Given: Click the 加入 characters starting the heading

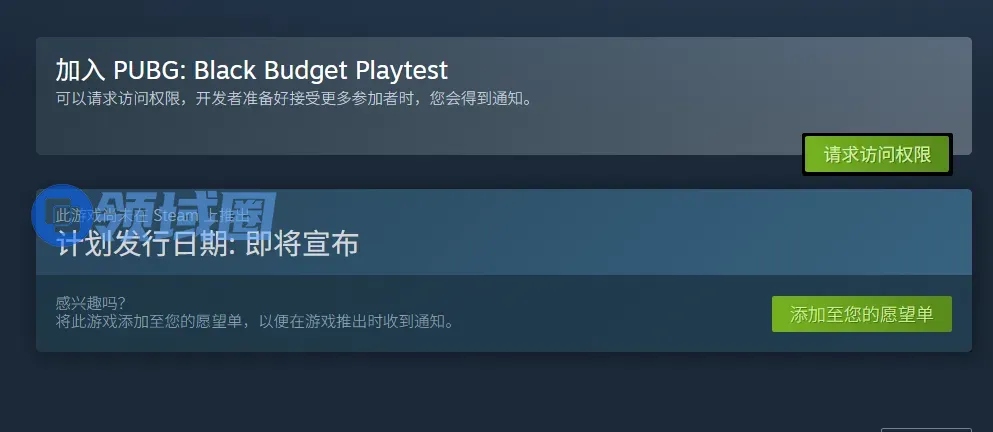Looking at the screenshot, I should [80, 70].
